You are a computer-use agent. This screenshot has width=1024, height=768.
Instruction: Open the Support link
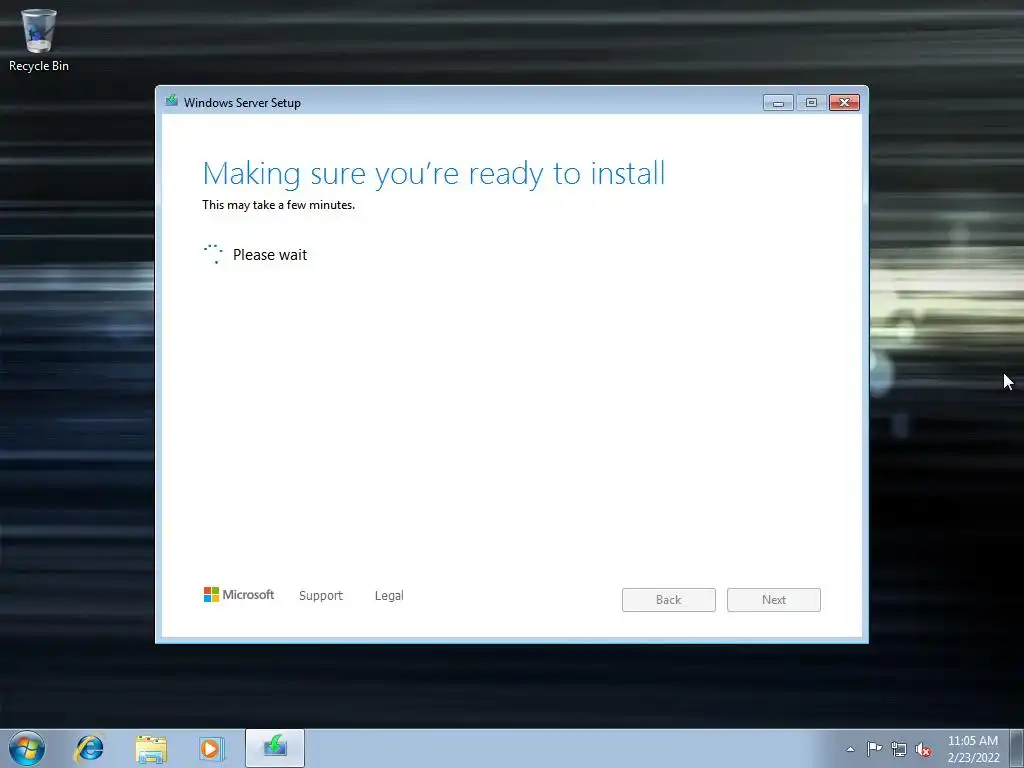pyautogui.click(x=321, y=596)
